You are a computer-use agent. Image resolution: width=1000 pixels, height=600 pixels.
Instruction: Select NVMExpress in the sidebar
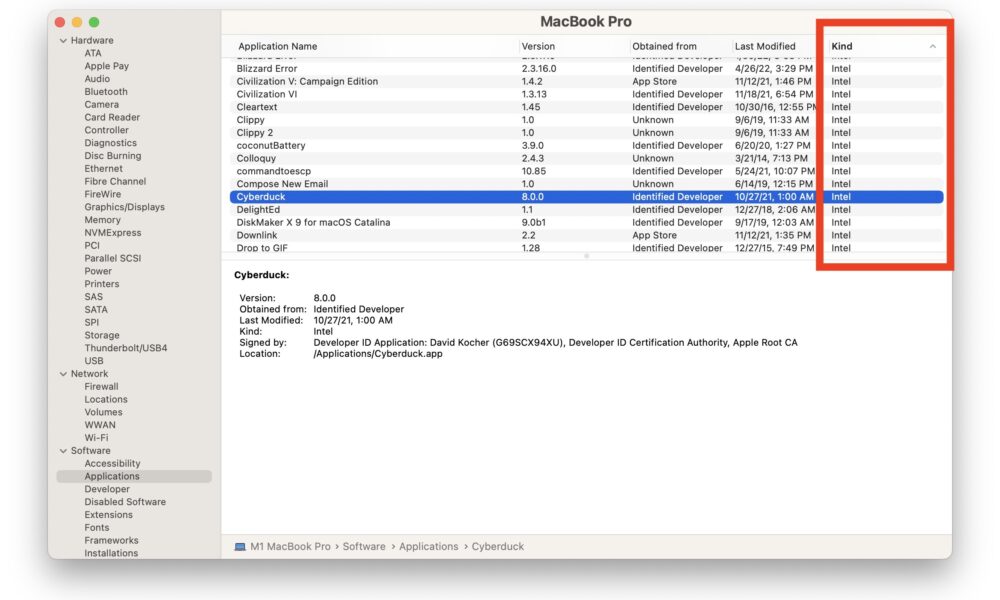click(113, 233)
